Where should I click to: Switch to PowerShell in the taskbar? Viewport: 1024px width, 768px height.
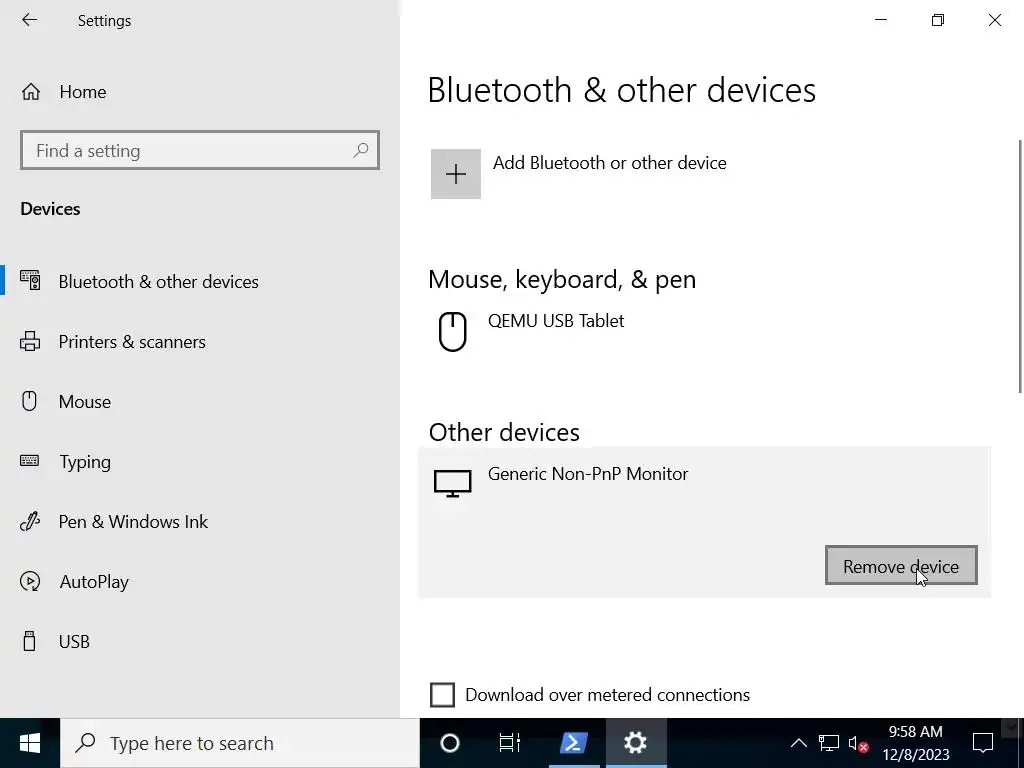pos(573,743)
